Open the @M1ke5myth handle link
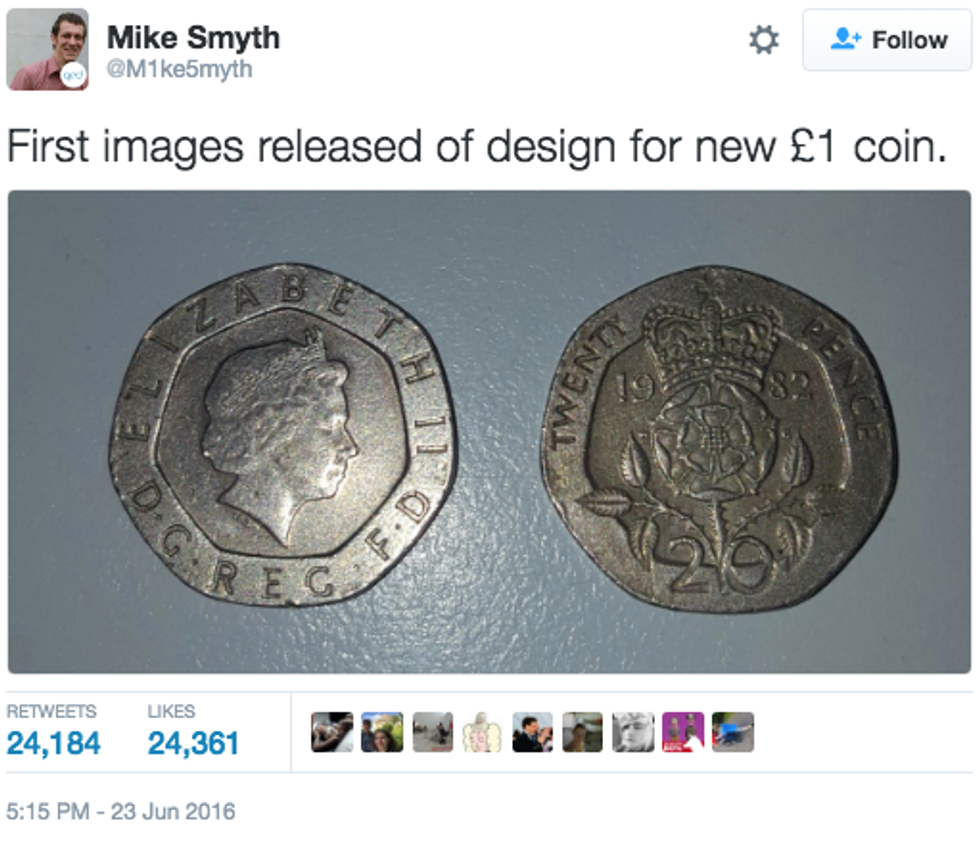 179,69
